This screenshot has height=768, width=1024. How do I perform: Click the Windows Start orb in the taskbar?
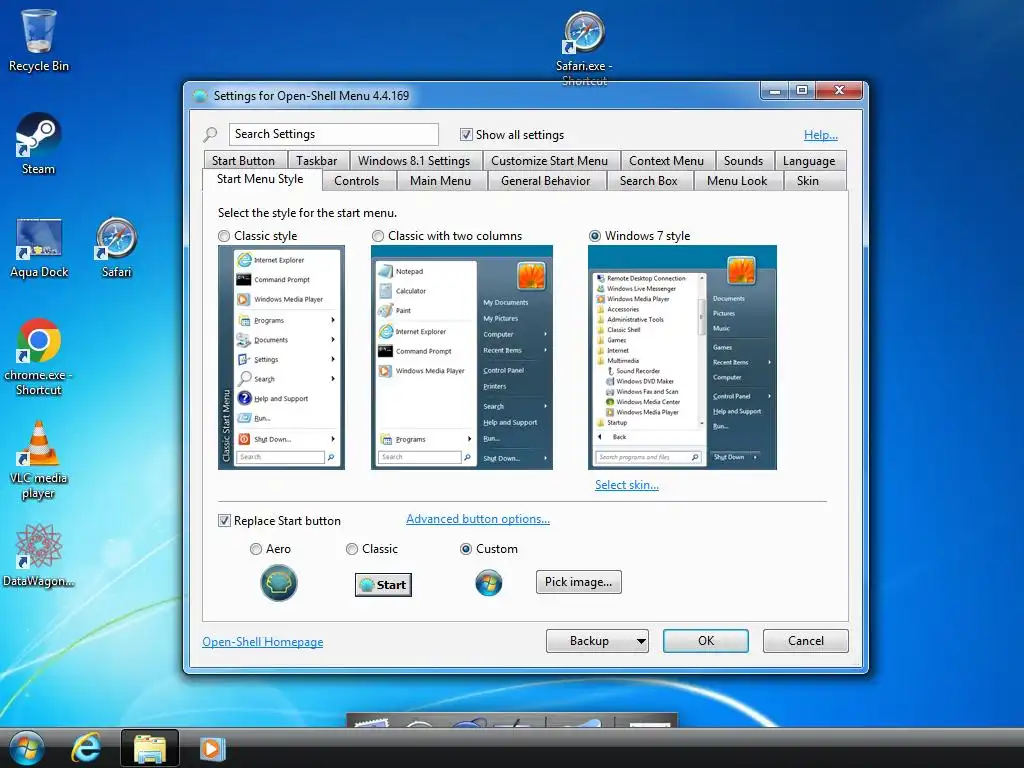tap(26, 748)
